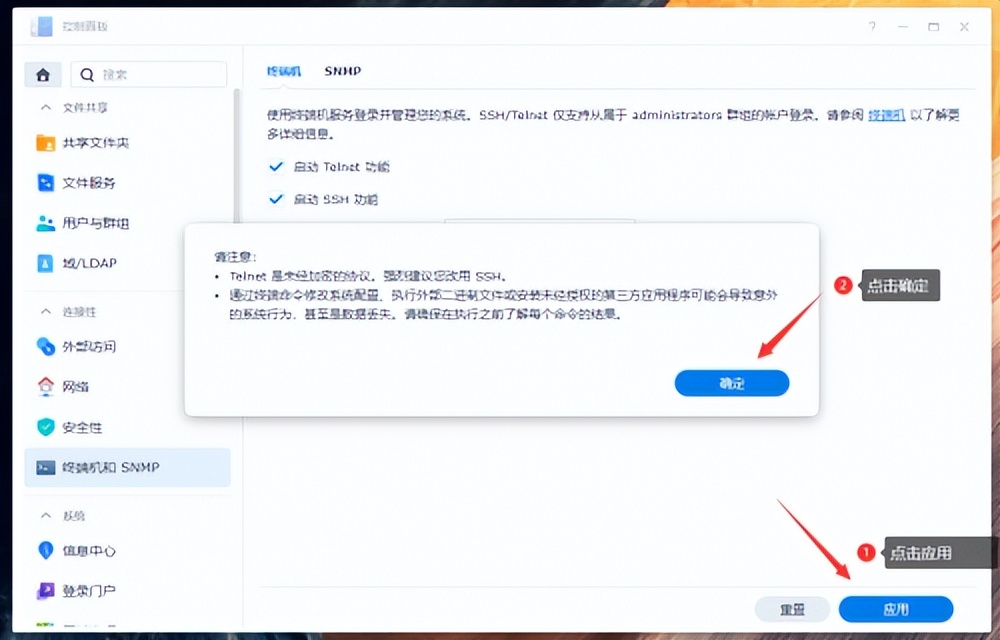The height and width of the screenshot is (640, 1000).
Task: Confirm the warning with the 确定 button
Action: pos(731,383)
